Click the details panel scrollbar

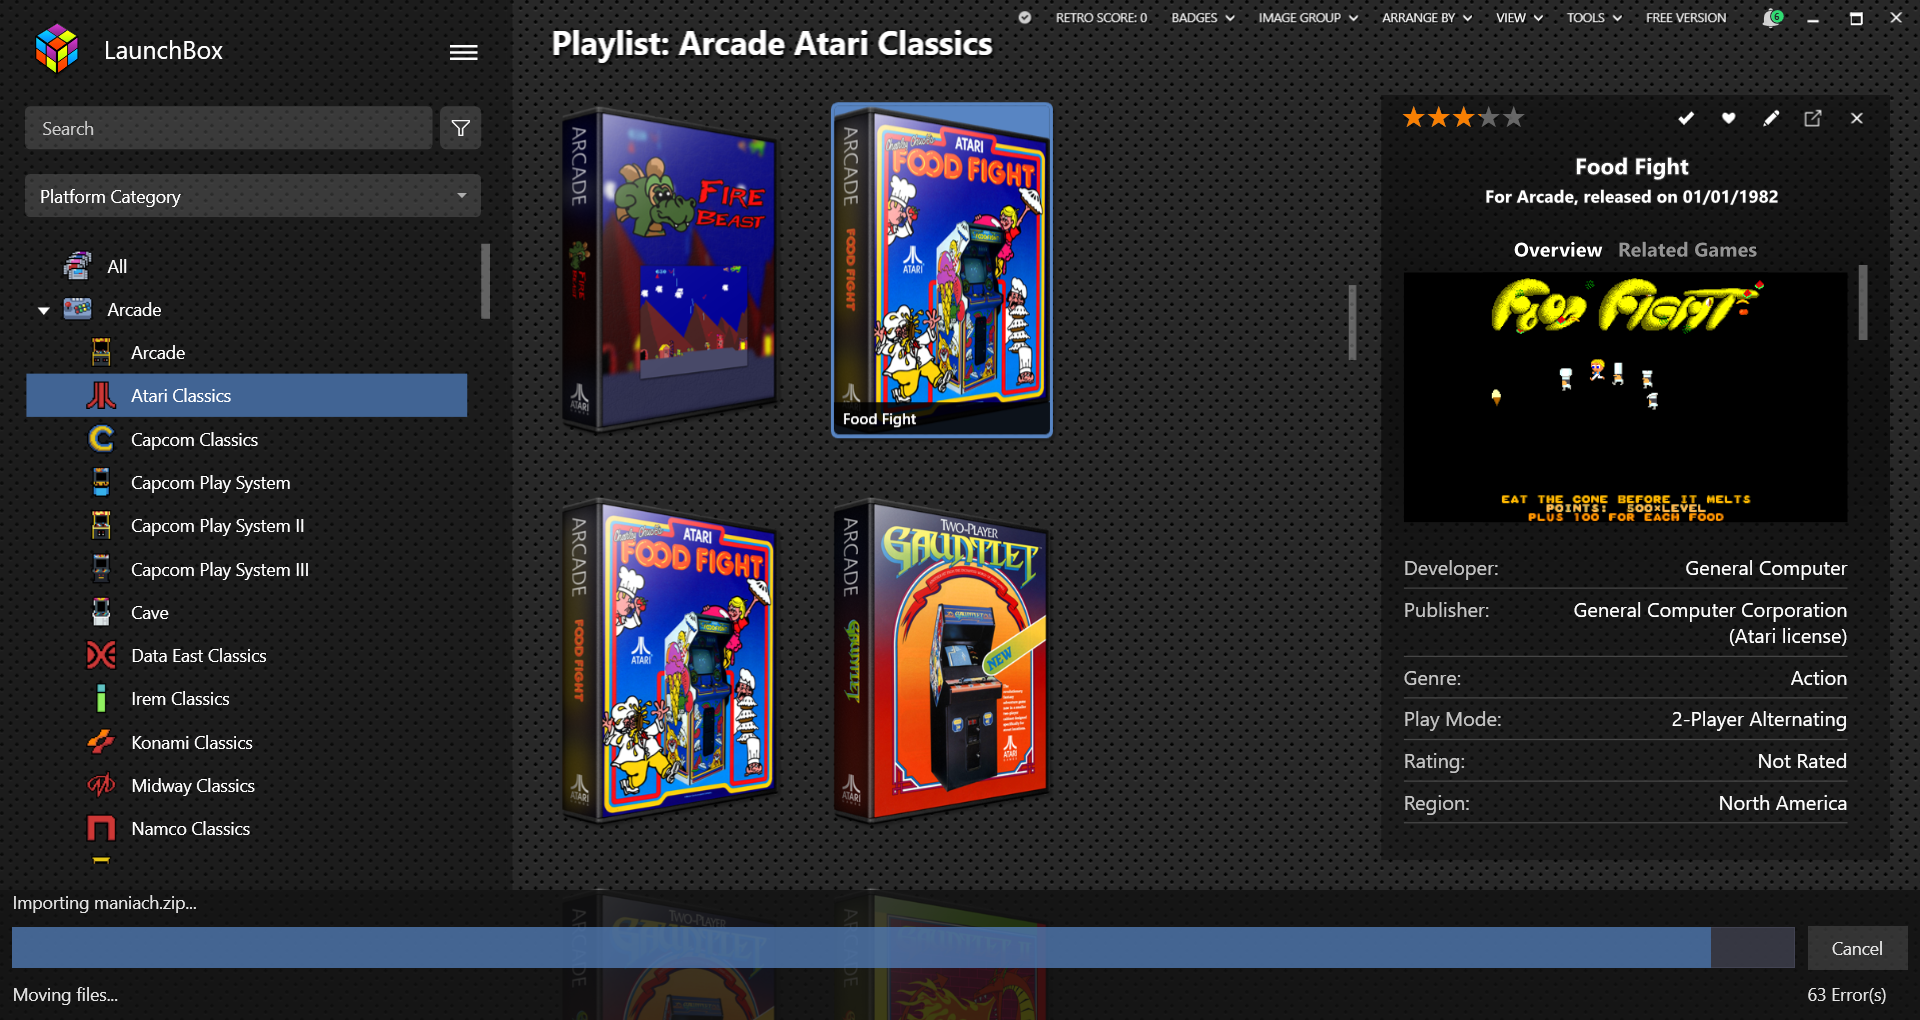tap(1863, 302)
